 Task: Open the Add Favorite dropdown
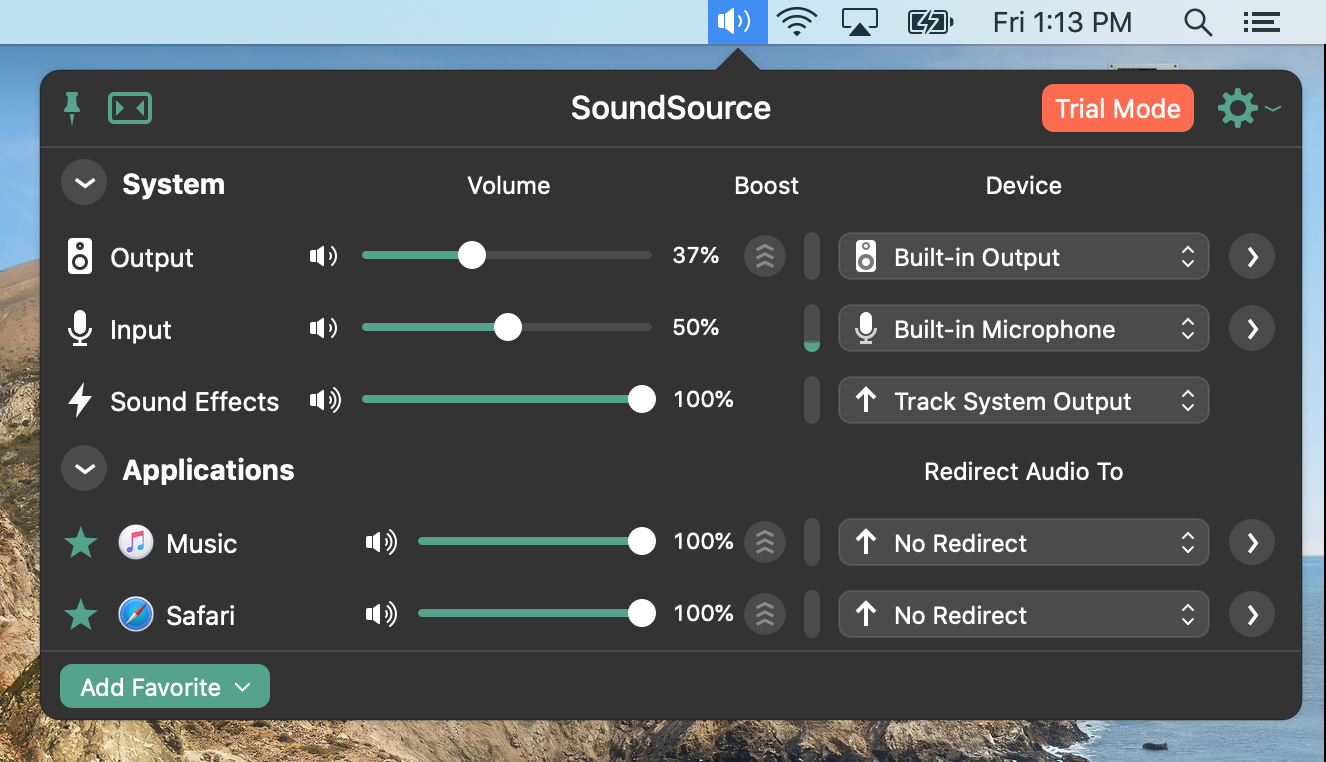[165, 687]
